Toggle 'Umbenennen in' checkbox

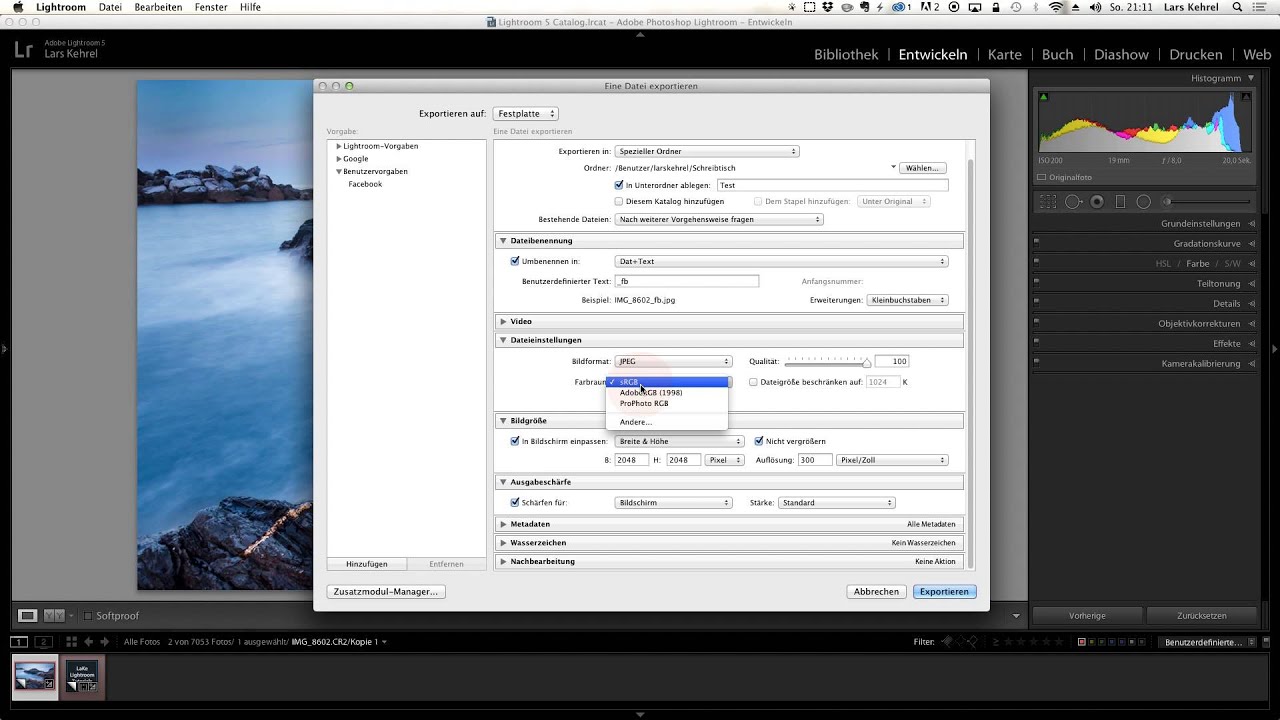(515, 261)
